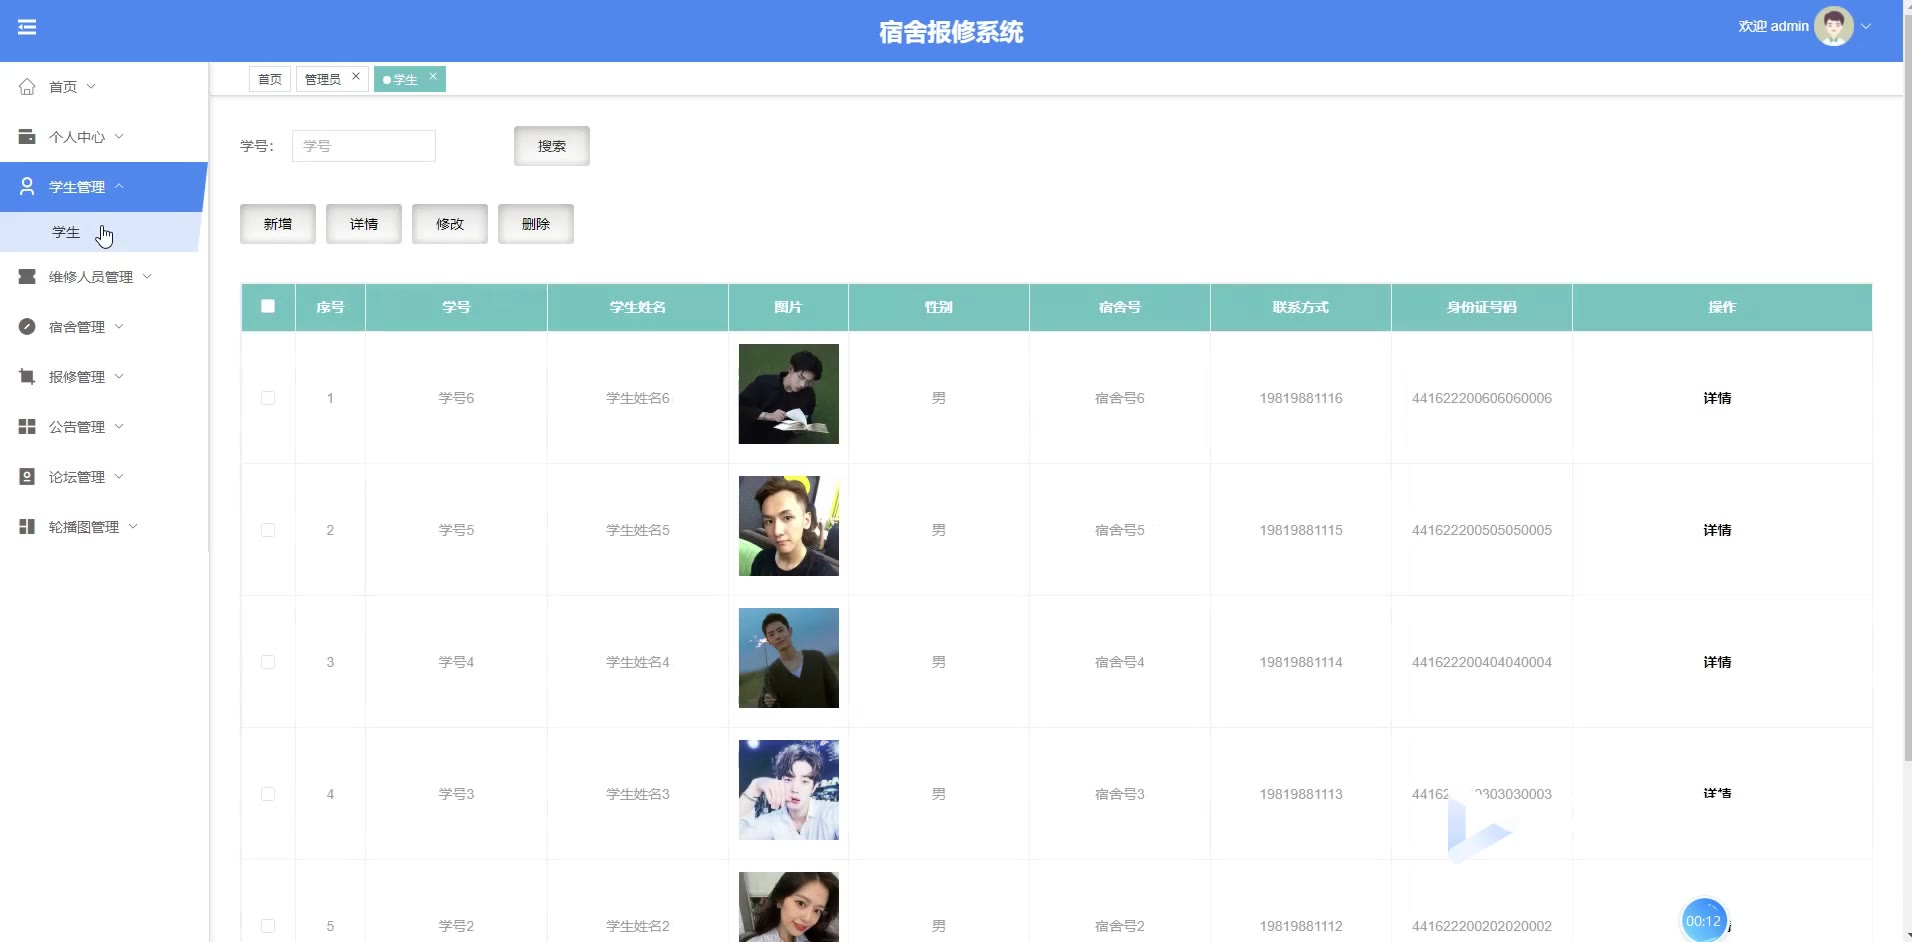Screen dimensions: 1912x942
Task: Click the 宿舍报修系统 title
Action: click(x=951, y=32)
